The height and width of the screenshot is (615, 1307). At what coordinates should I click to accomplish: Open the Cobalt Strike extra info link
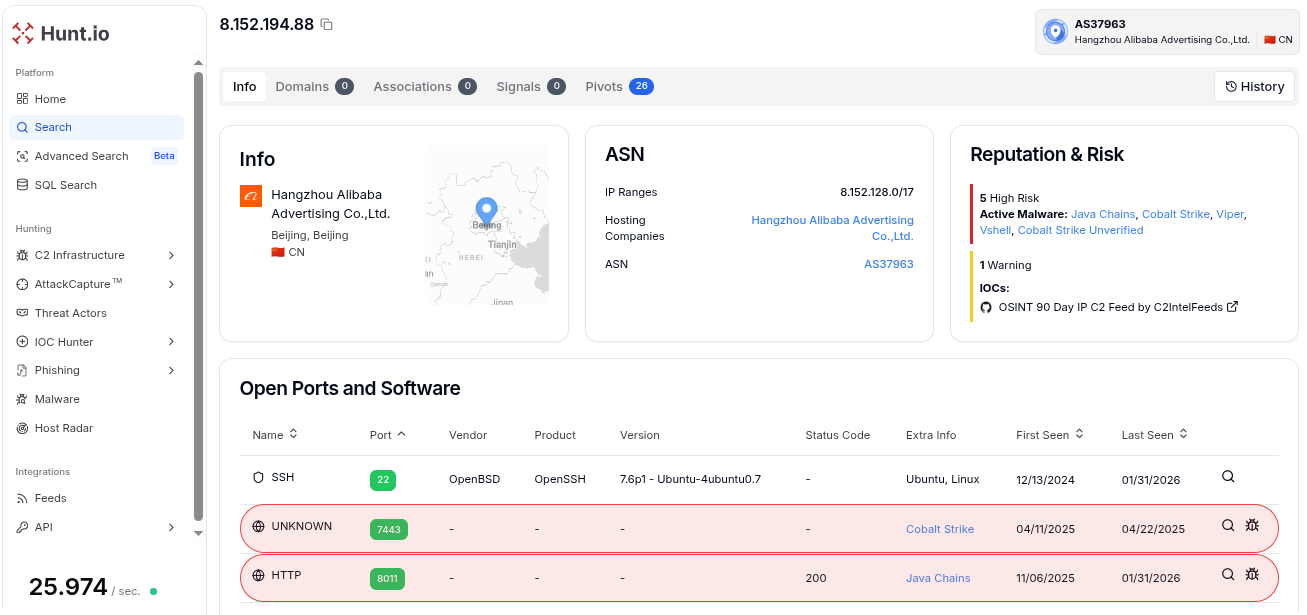(939, 529)
